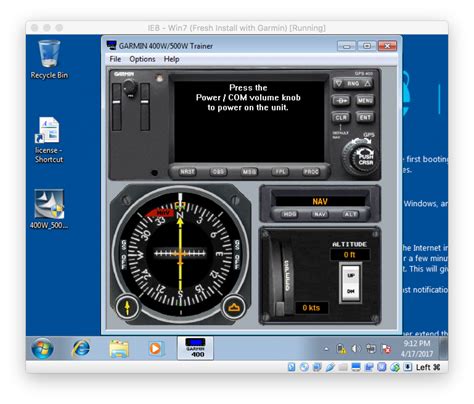Open the Options menu

142,59
